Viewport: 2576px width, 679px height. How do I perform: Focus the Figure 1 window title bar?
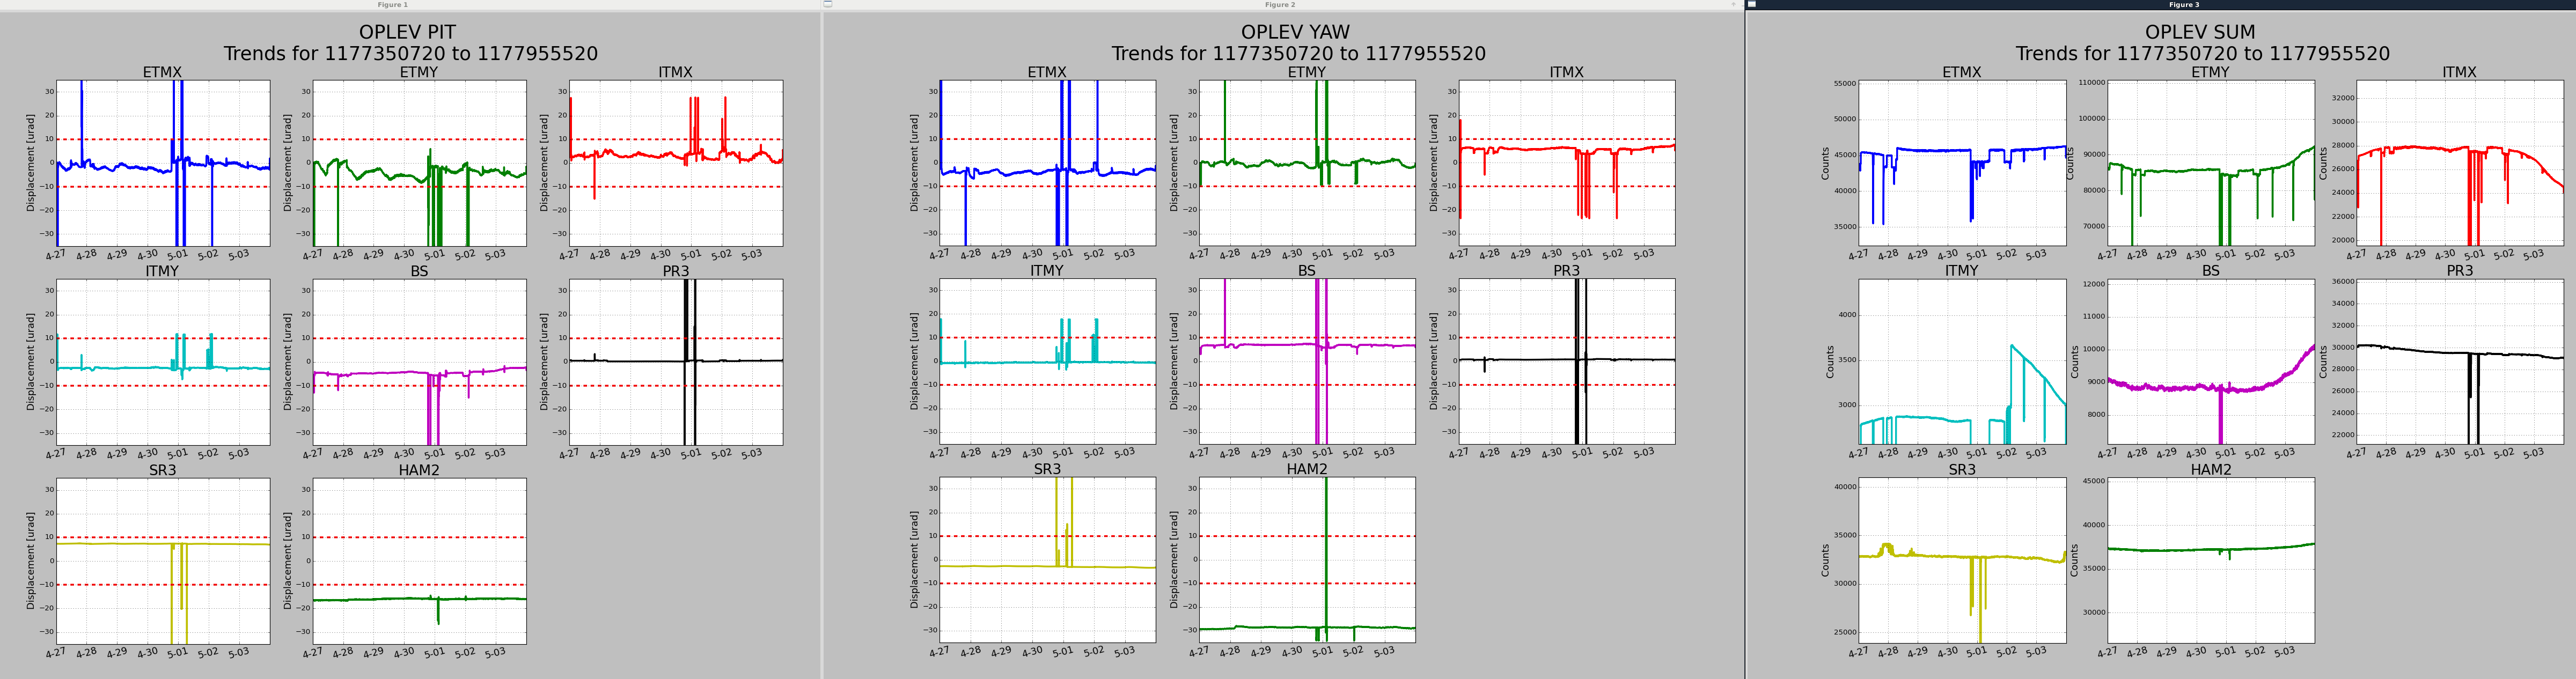[410, 5]
